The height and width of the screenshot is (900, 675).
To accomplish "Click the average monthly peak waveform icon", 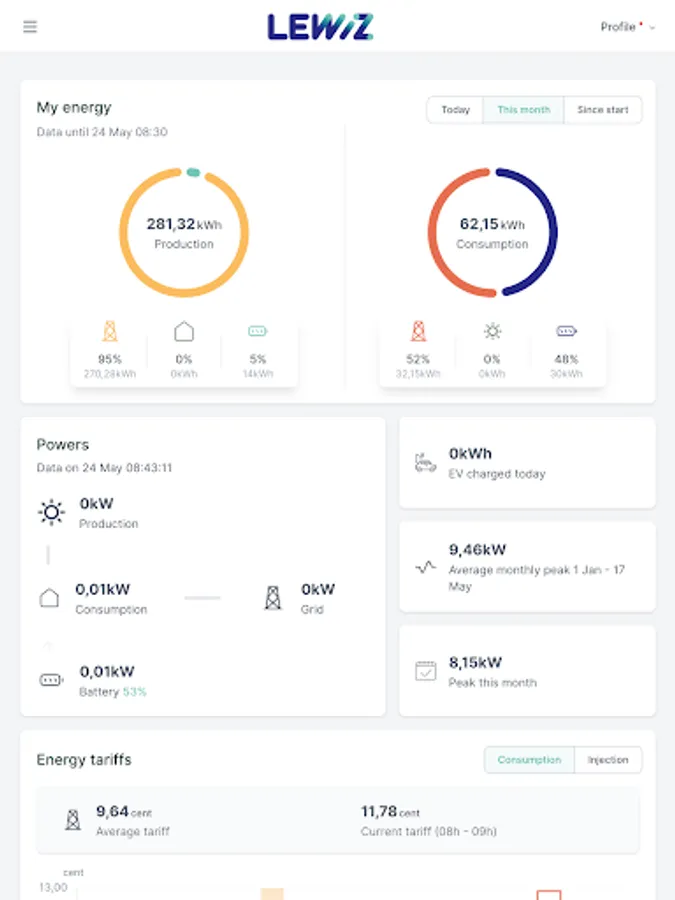I will 425,567.
